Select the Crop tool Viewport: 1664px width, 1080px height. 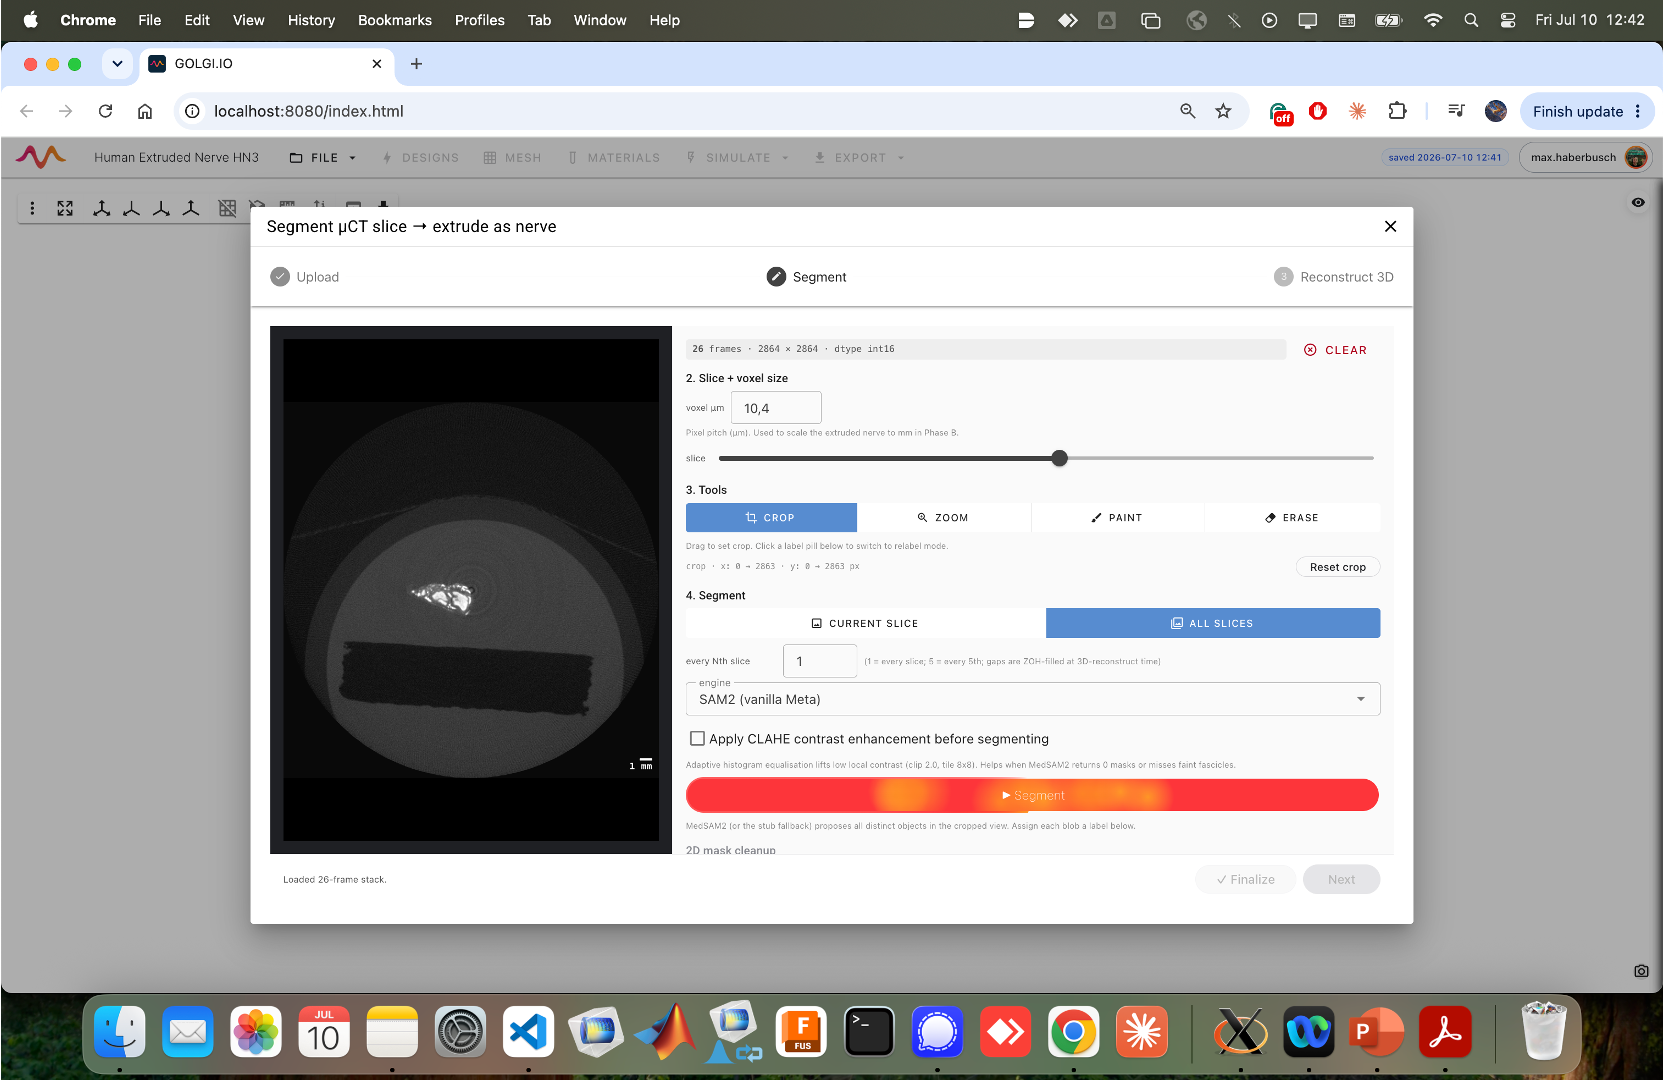(x=771, y=518)
